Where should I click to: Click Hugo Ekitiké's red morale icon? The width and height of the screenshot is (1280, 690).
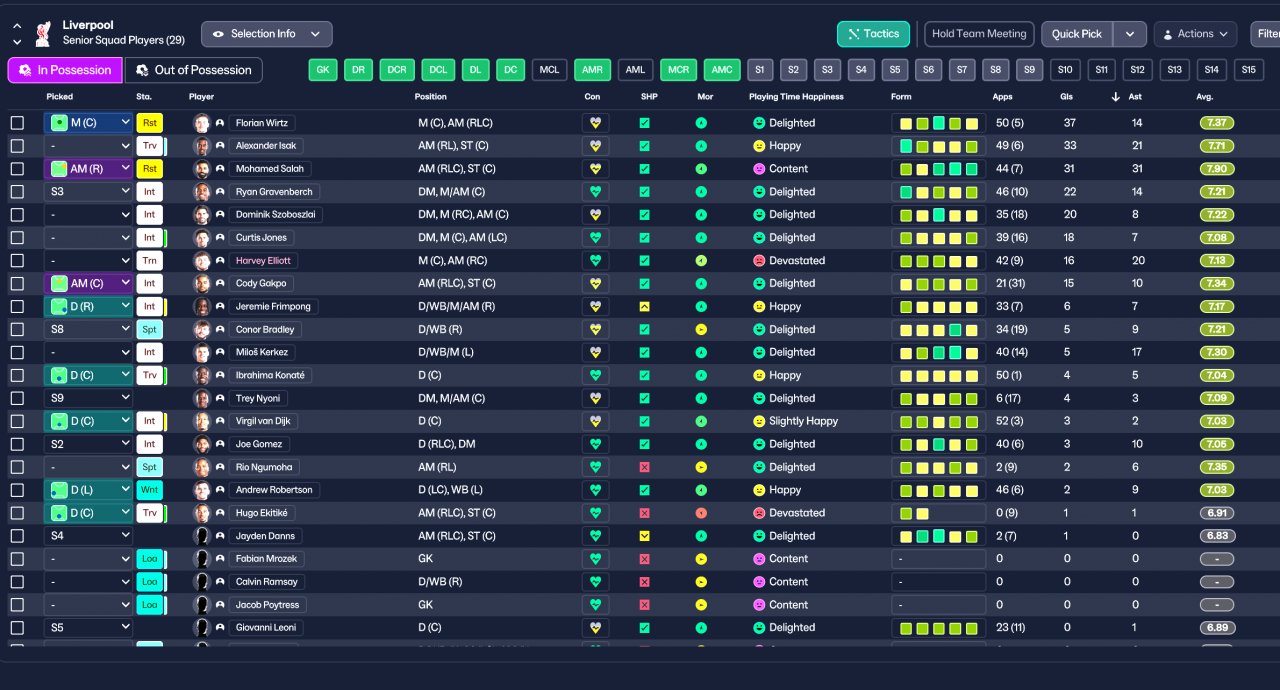pyautogui.click(x=701, y=513)
